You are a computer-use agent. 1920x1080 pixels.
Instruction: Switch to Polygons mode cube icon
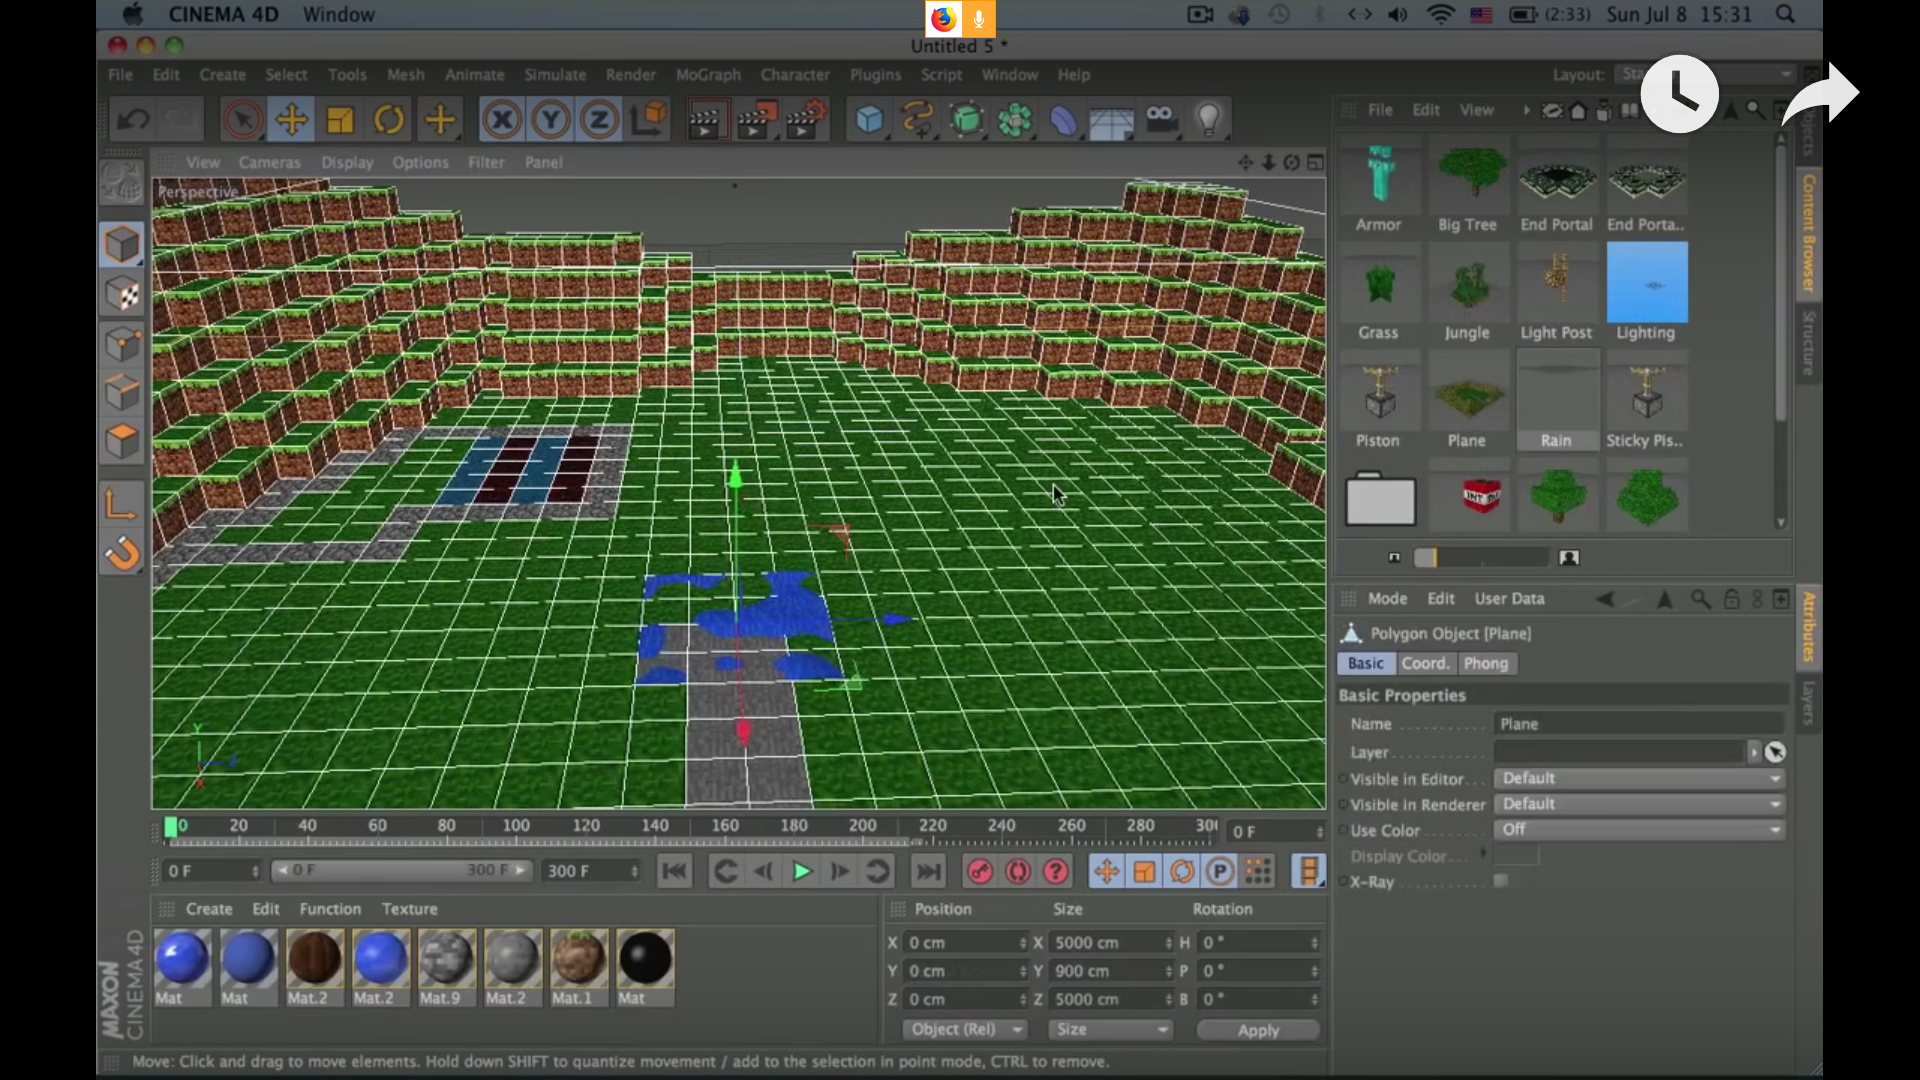coord(122,441)
